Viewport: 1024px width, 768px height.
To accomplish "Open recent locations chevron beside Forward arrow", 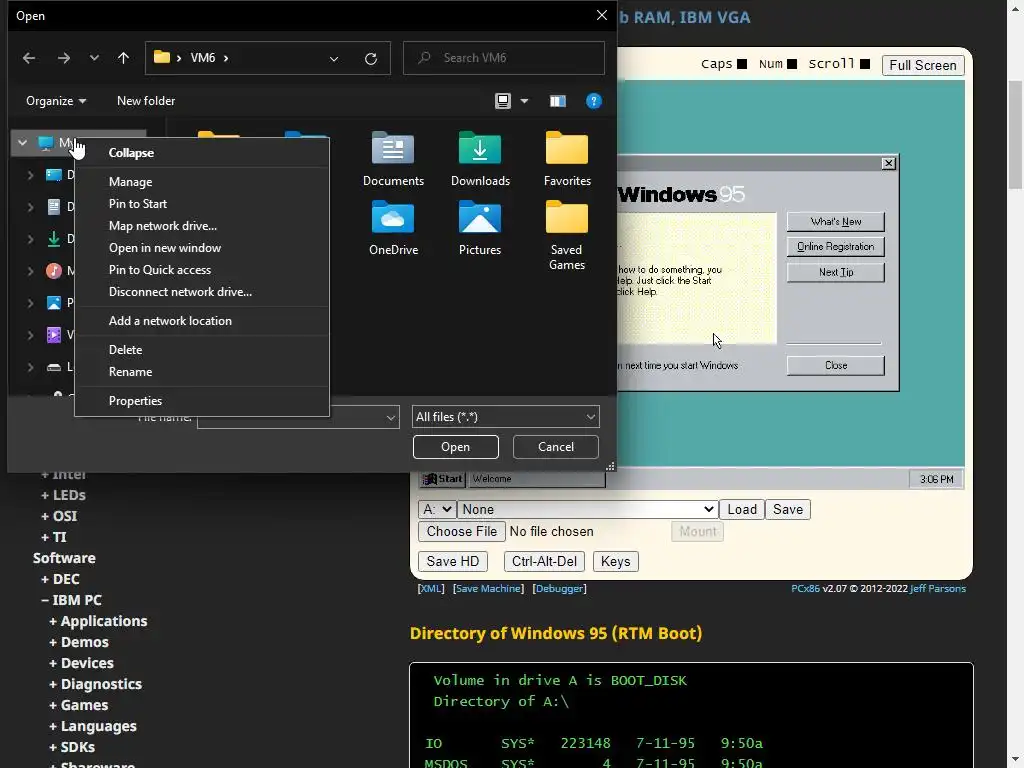I will [x=94, y=58].
